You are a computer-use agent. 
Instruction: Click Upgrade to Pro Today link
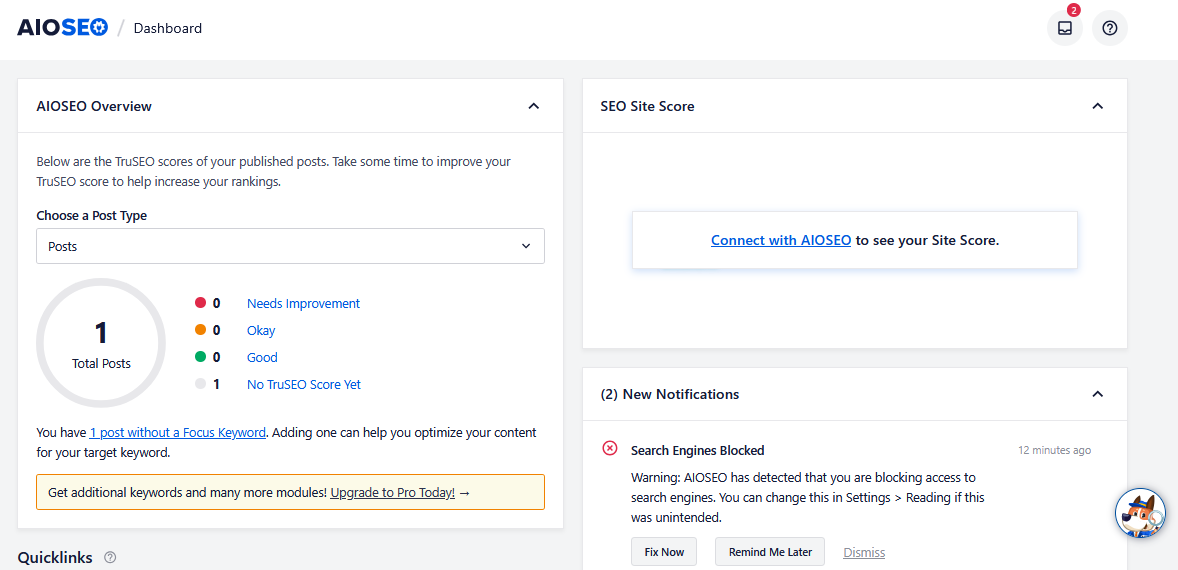tap(392, 493)
